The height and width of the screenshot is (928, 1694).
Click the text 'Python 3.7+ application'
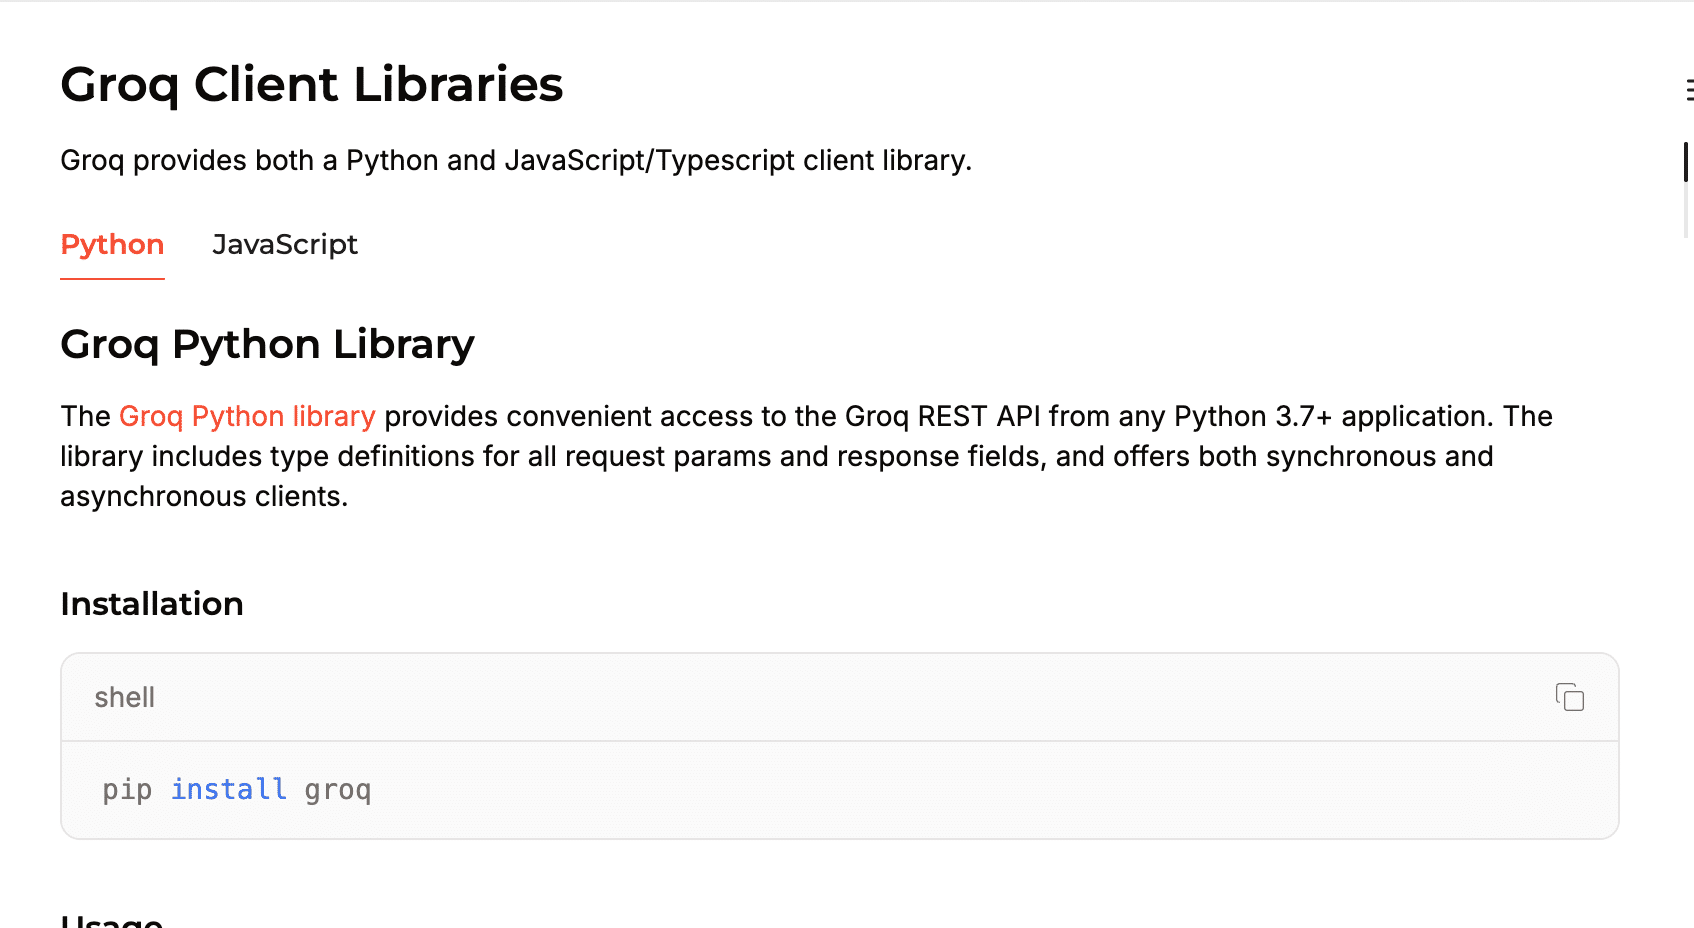coord(1334,416)
